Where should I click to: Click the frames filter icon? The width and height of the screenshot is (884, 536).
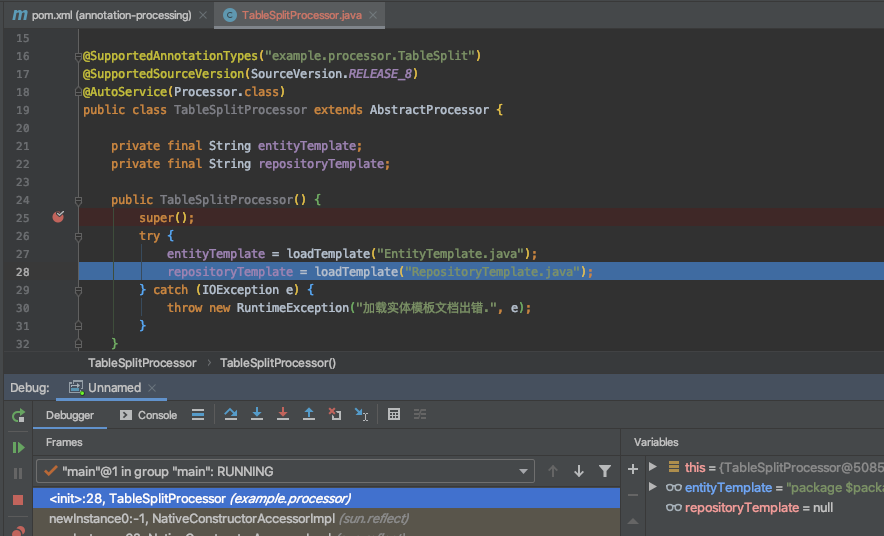coord(605,471)
